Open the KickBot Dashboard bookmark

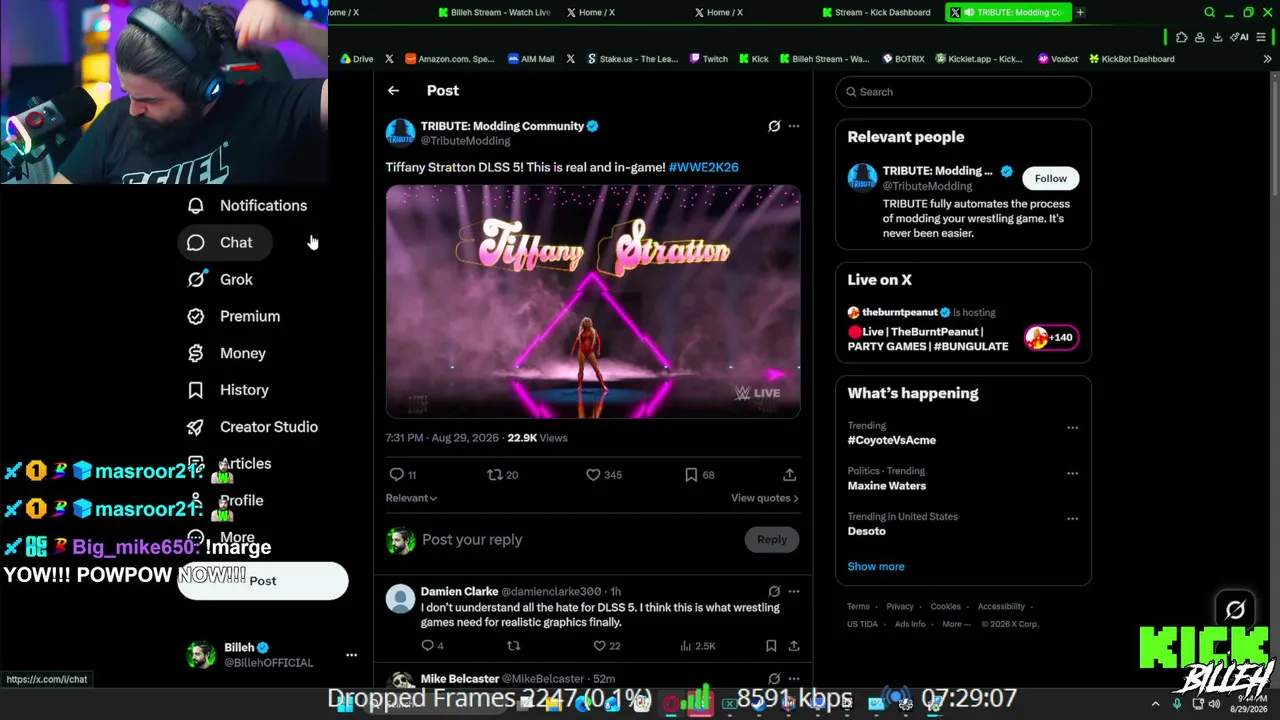1131,59
